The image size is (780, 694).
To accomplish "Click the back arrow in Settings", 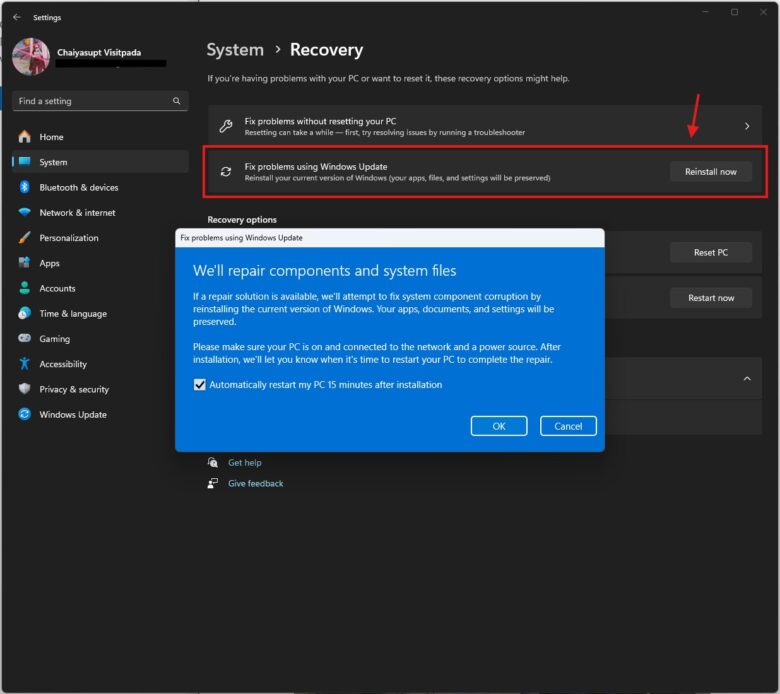I will tap(16, 17).
